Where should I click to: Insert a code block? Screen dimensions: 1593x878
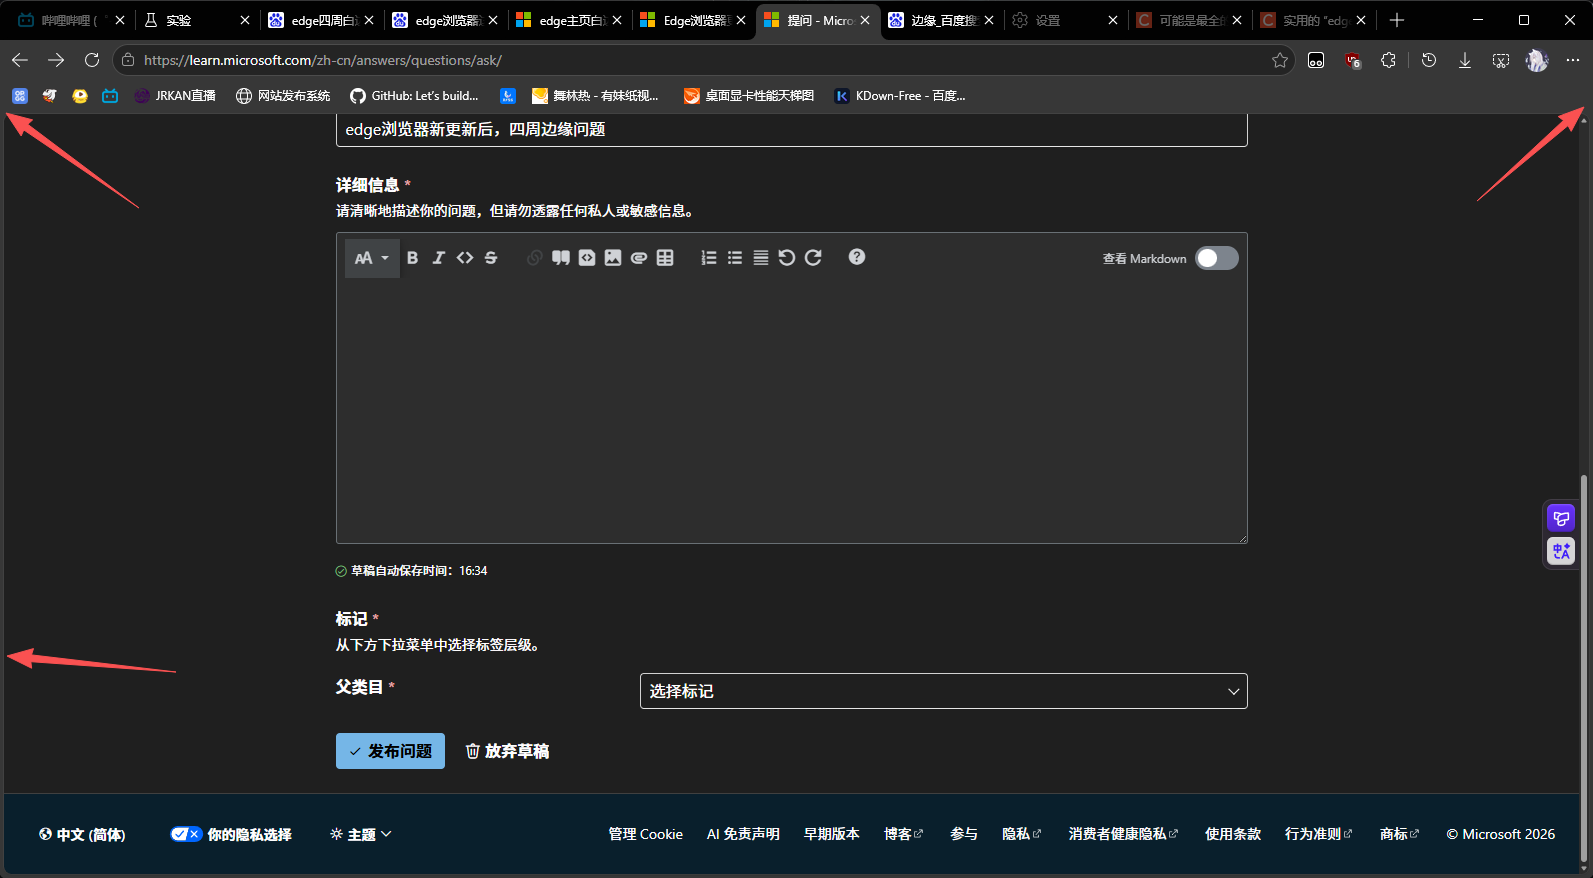(587, 258)
